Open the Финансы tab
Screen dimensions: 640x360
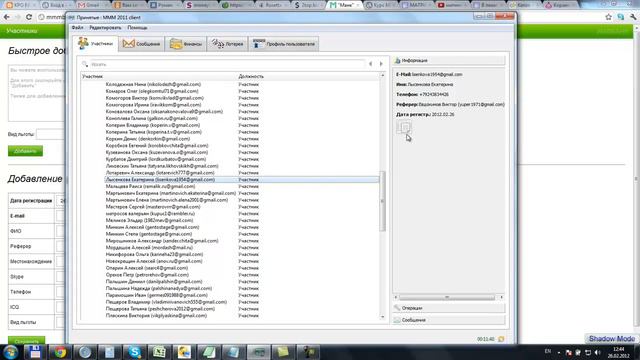pyautogui.click(x=186, y=44)
